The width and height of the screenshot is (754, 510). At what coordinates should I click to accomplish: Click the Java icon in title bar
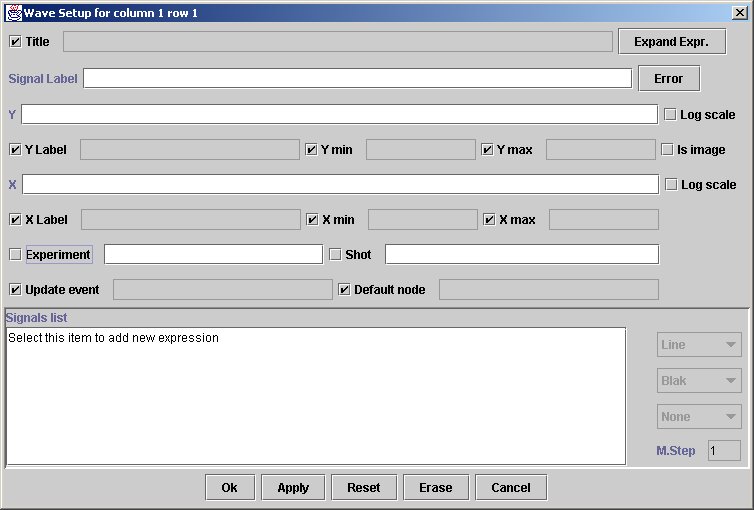pyautogui.click(x=14, y=13)
